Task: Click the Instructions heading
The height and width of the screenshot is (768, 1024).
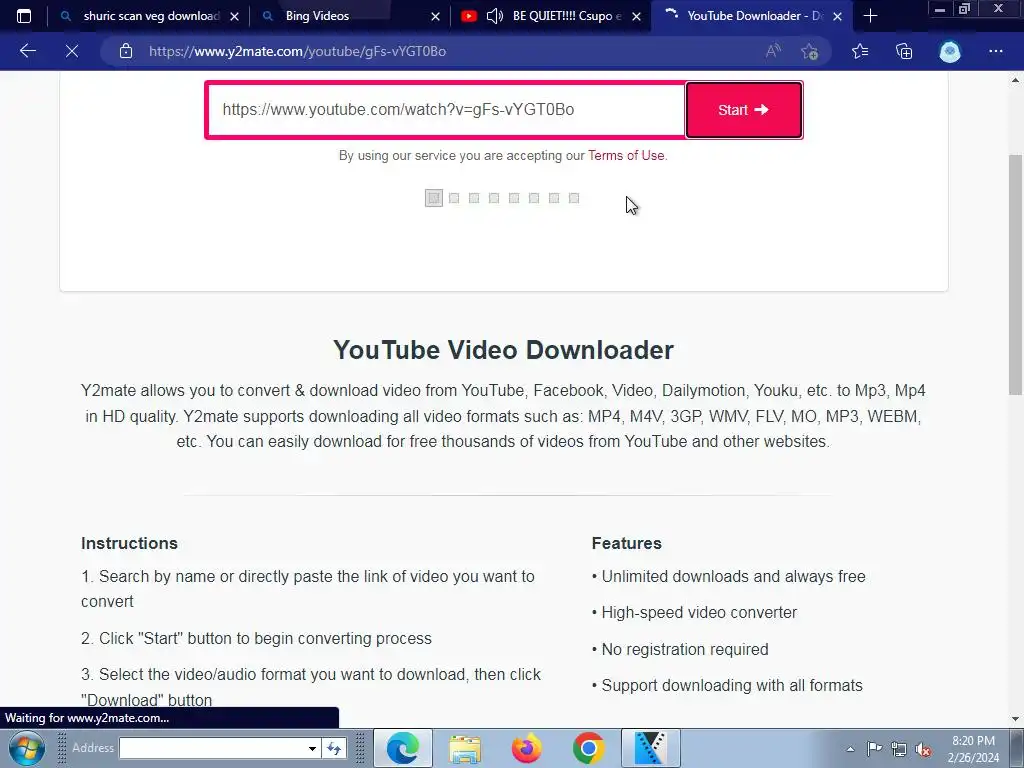Action: (129, 543)
